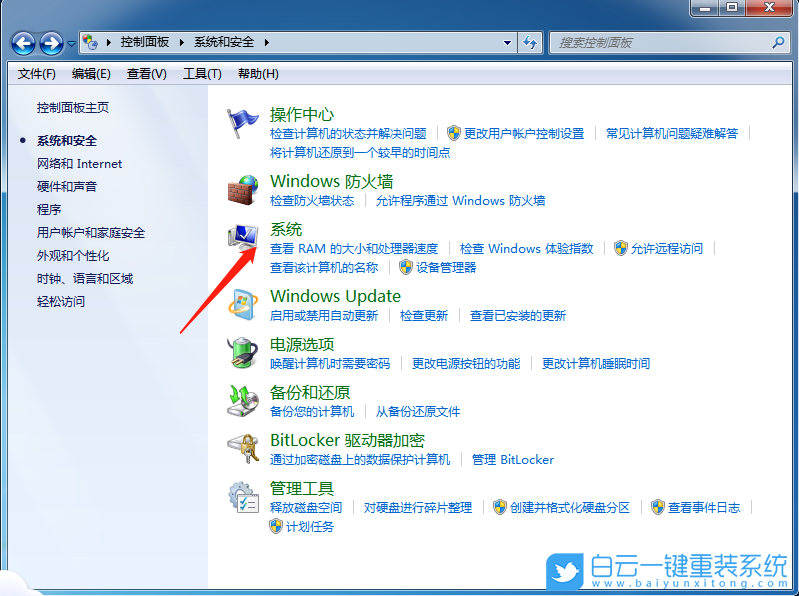Open the BitLocker 驱动器加密 heading link

click(347, 440)
